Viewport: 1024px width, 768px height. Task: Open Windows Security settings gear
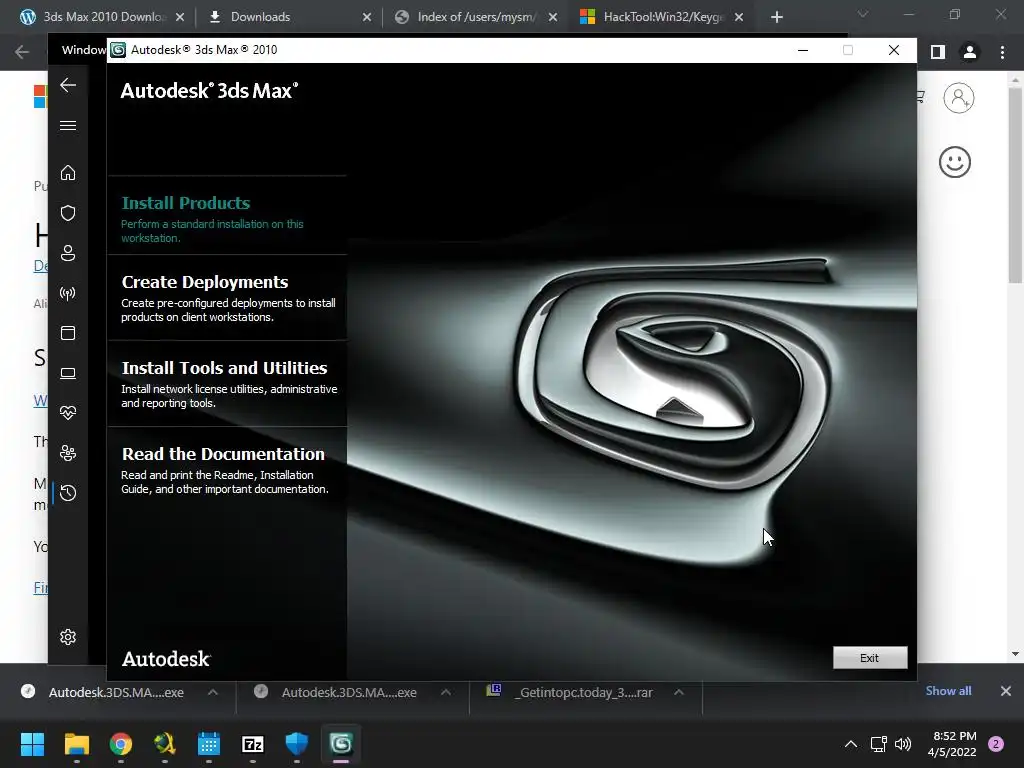point(68,637)
